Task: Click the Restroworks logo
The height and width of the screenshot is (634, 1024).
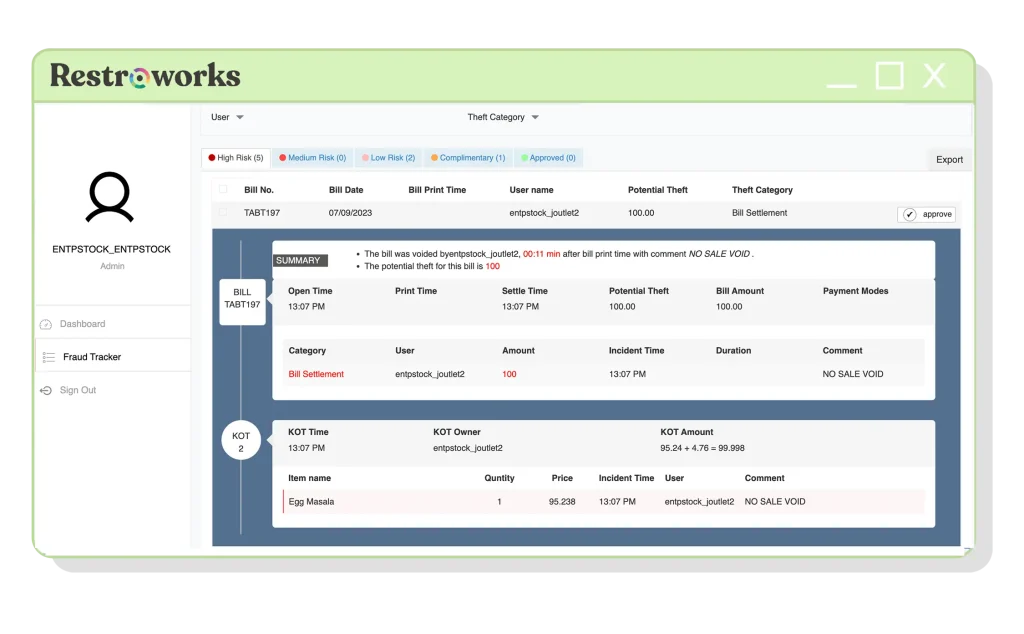Action: (144, 75)
